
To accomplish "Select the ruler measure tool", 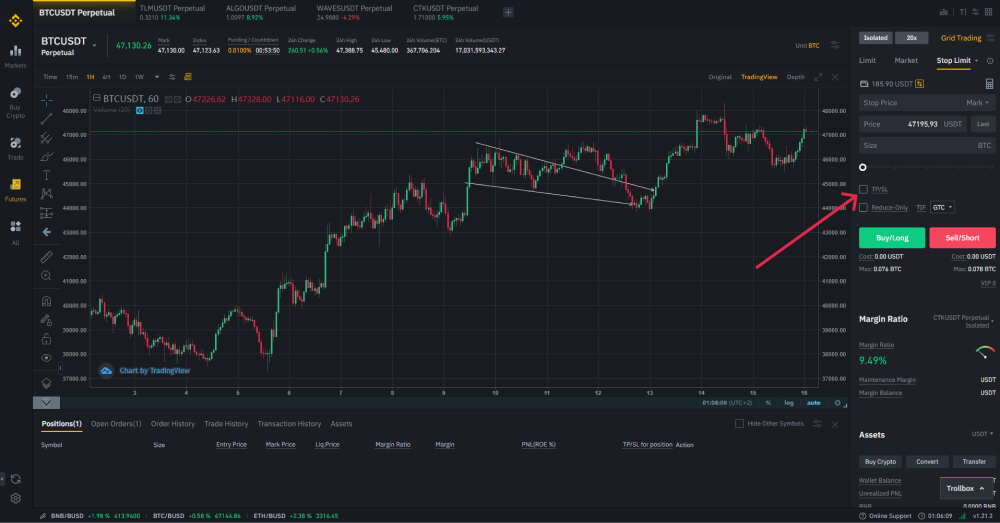I will (x=47, y=256).
